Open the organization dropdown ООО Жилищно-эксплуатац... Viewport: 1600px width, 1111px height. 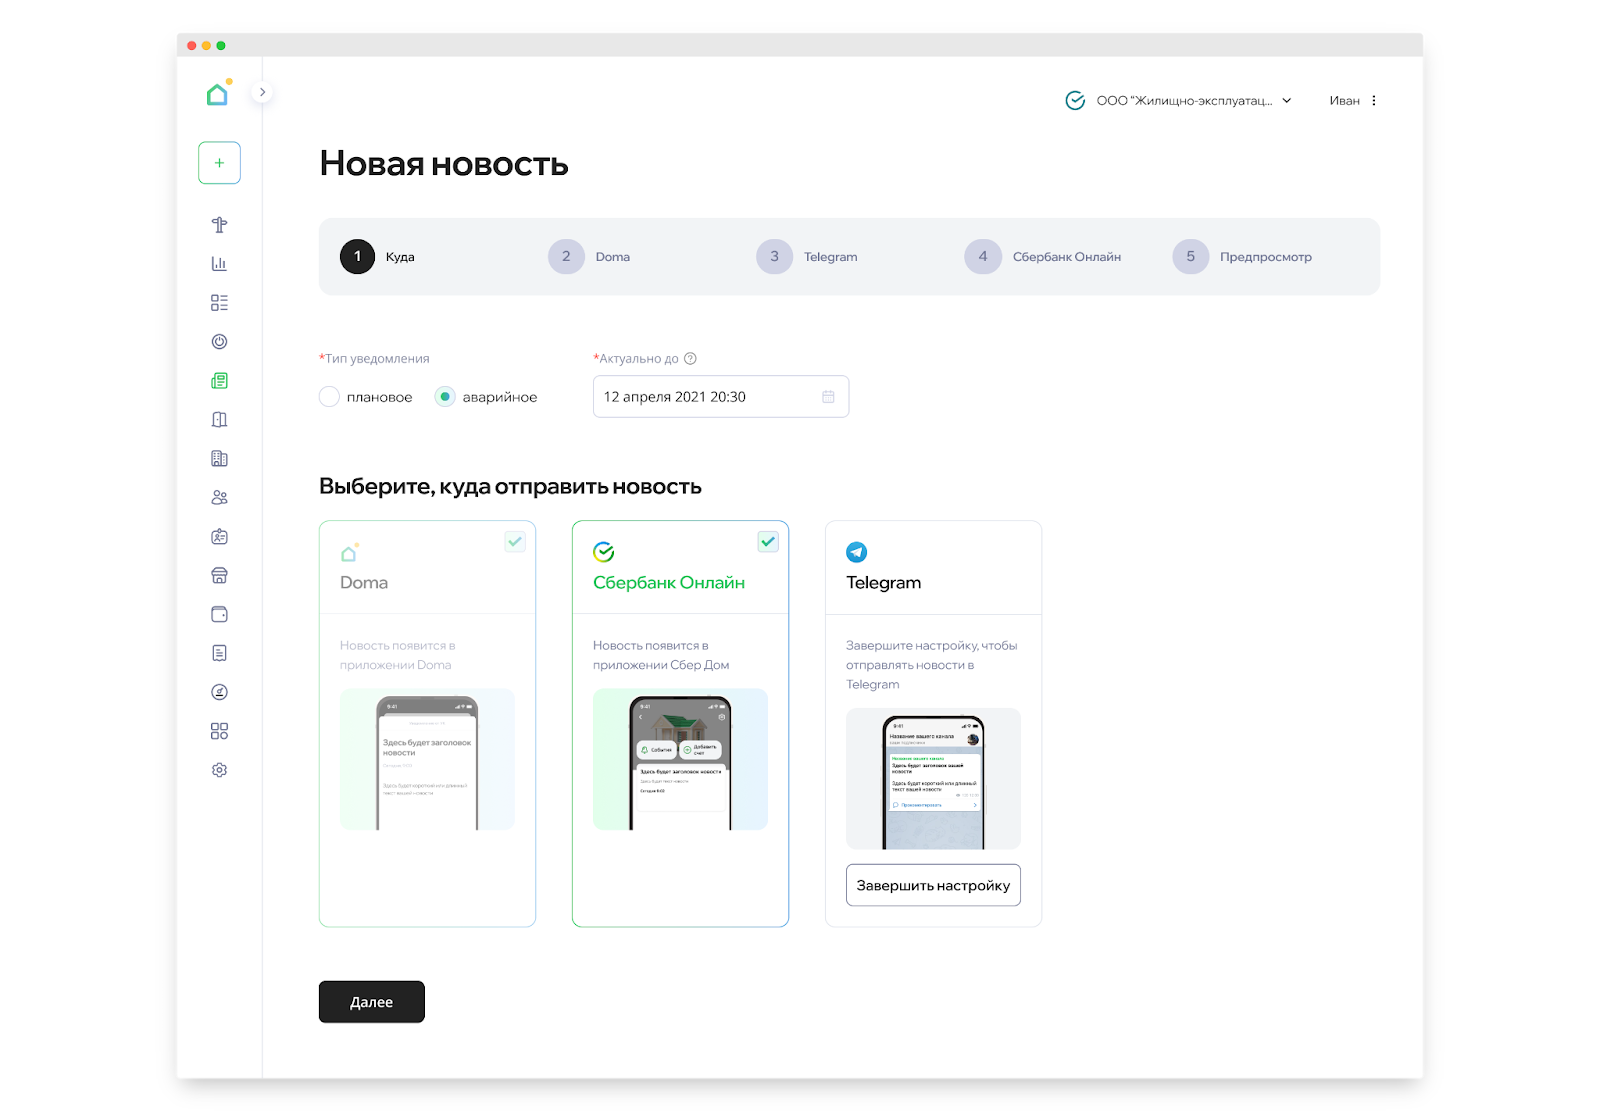(1195, 101)
